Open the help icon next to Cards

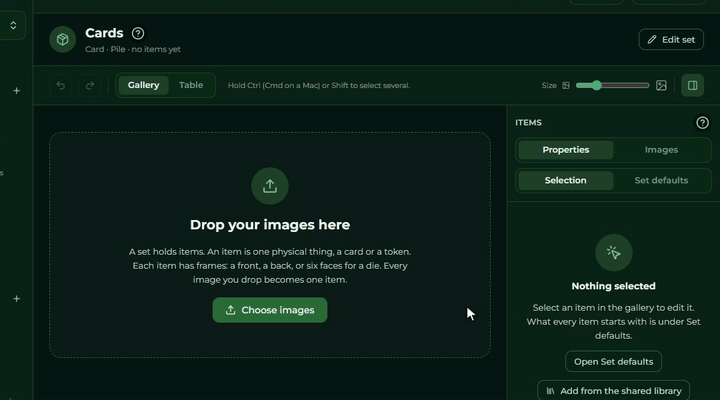[138, 33]
